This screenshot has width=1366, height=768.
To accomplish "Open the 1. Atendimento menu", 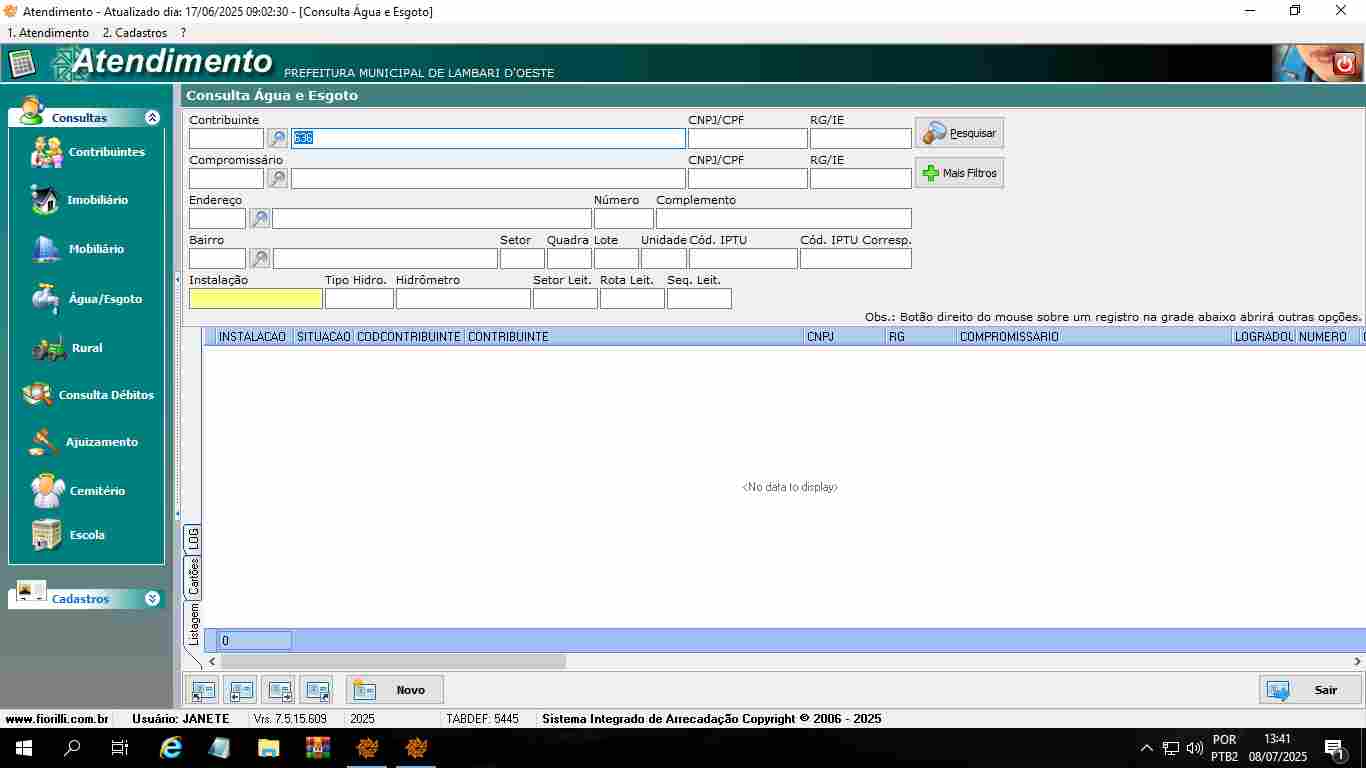I will [48, 33].
